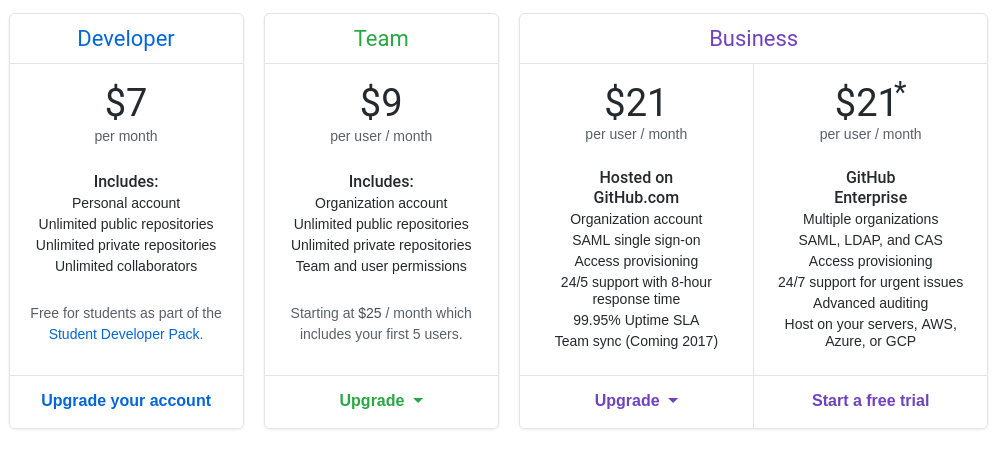This screenshot has height=450, width=999.
Task: Click the Team sync (Coming 2017) text
Action: click(636, 341)
